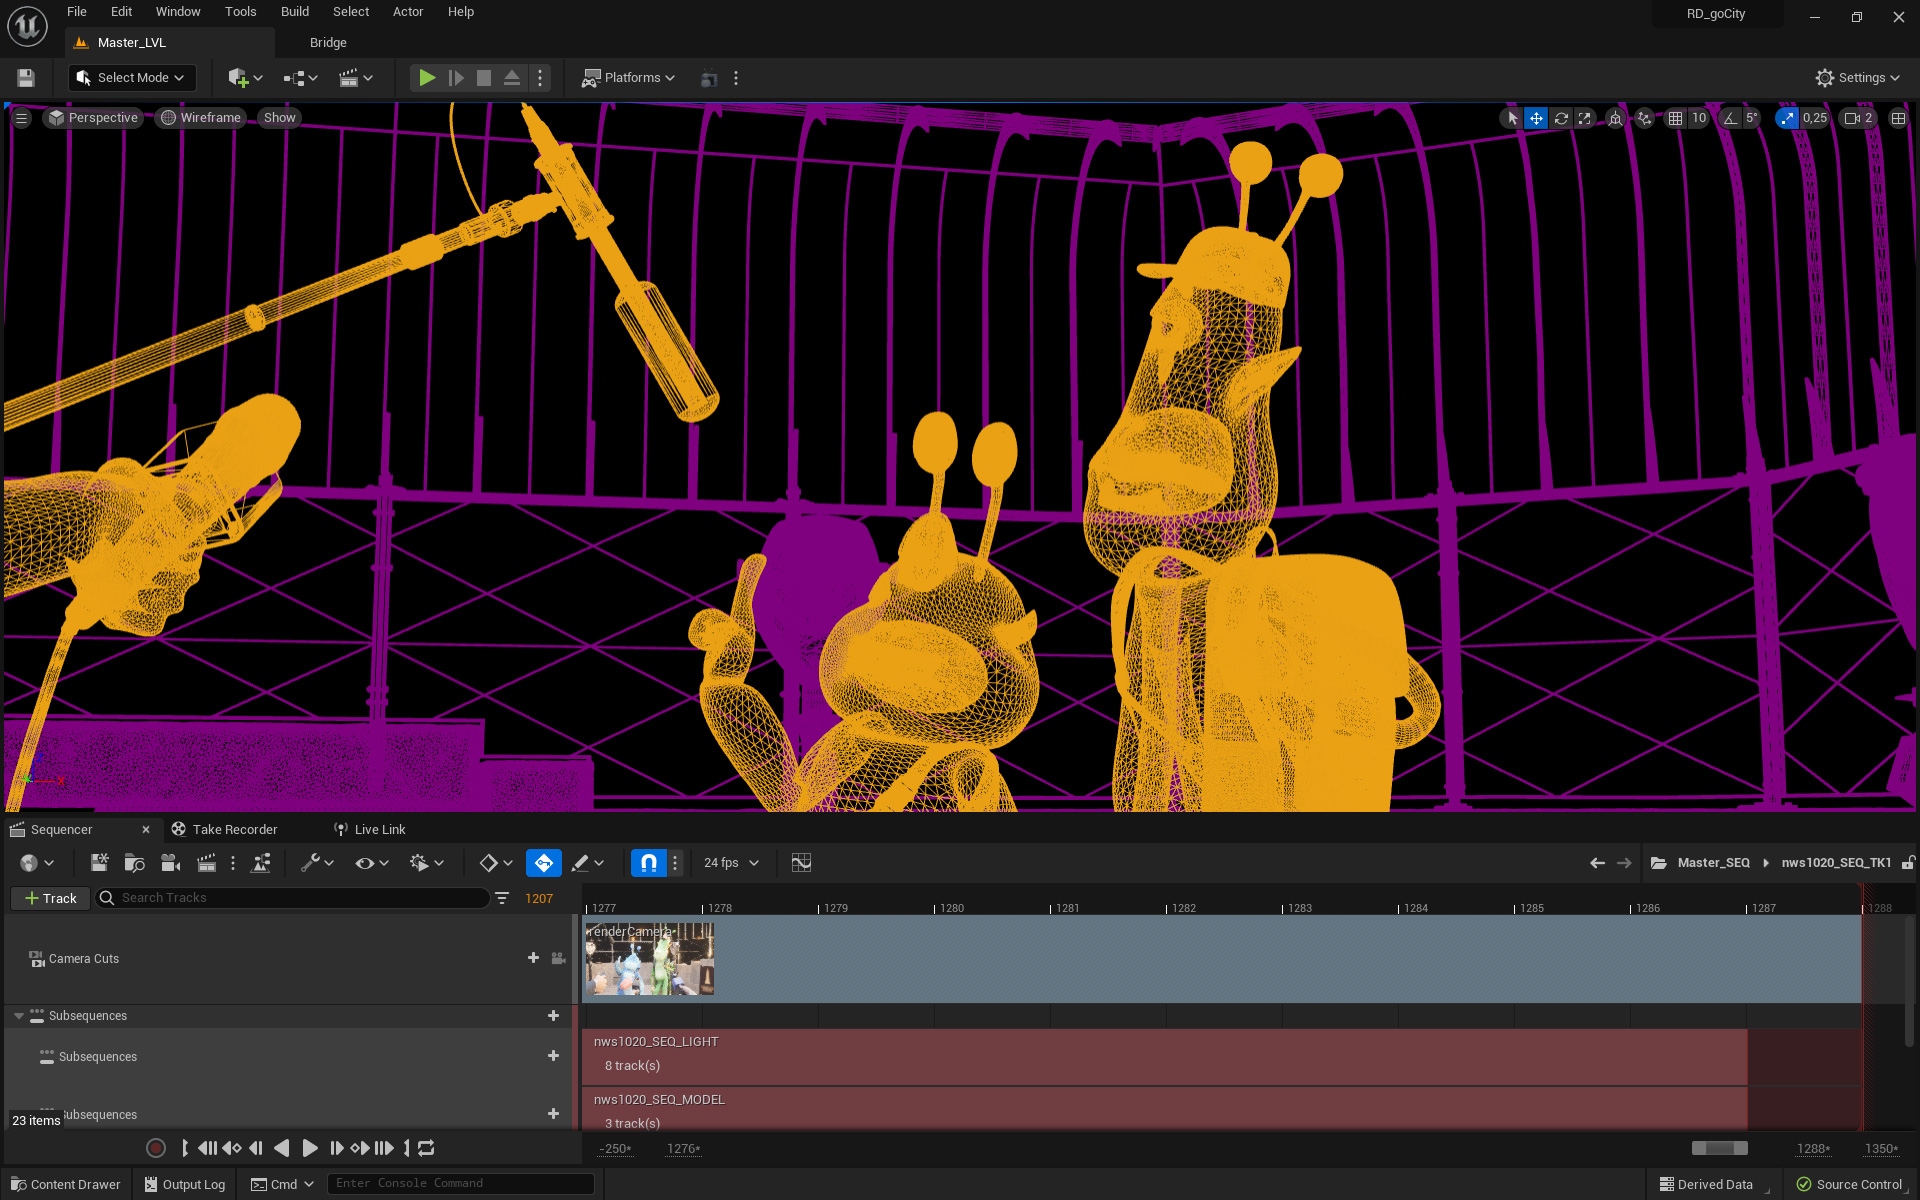The height and width of the screenshot is (1200, 1920).
Task: Switch to the Take Recorder tab
Action: 234,829
